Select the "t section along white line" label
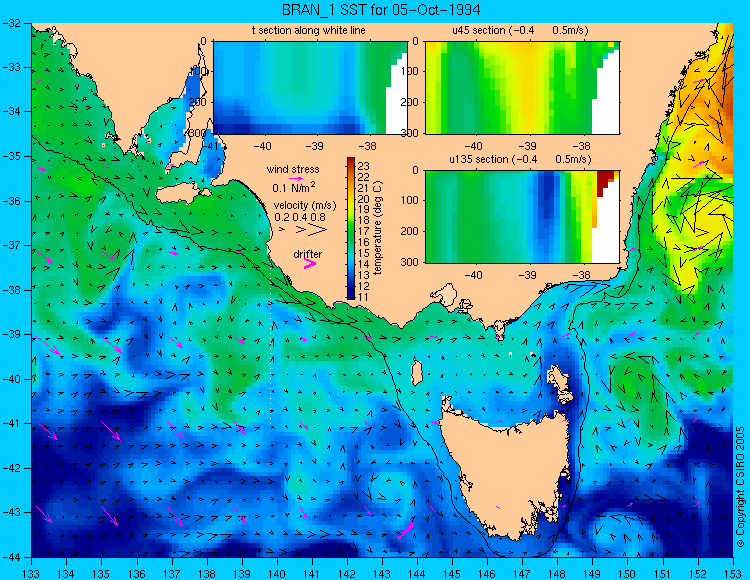 [x=309, y=30]
